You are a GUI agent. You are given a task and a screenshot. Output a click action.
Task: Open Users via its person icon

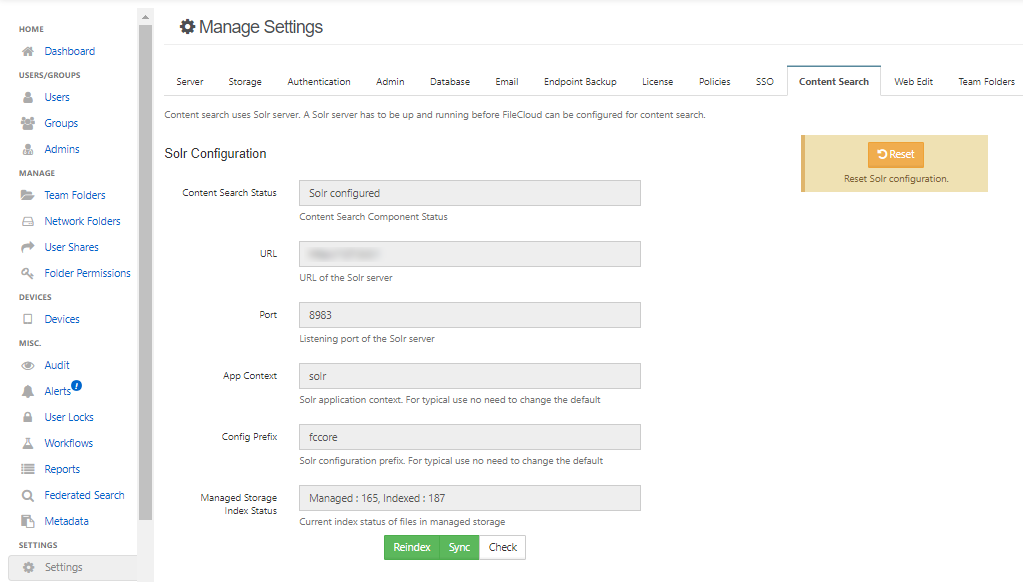[x=28, y=97]
